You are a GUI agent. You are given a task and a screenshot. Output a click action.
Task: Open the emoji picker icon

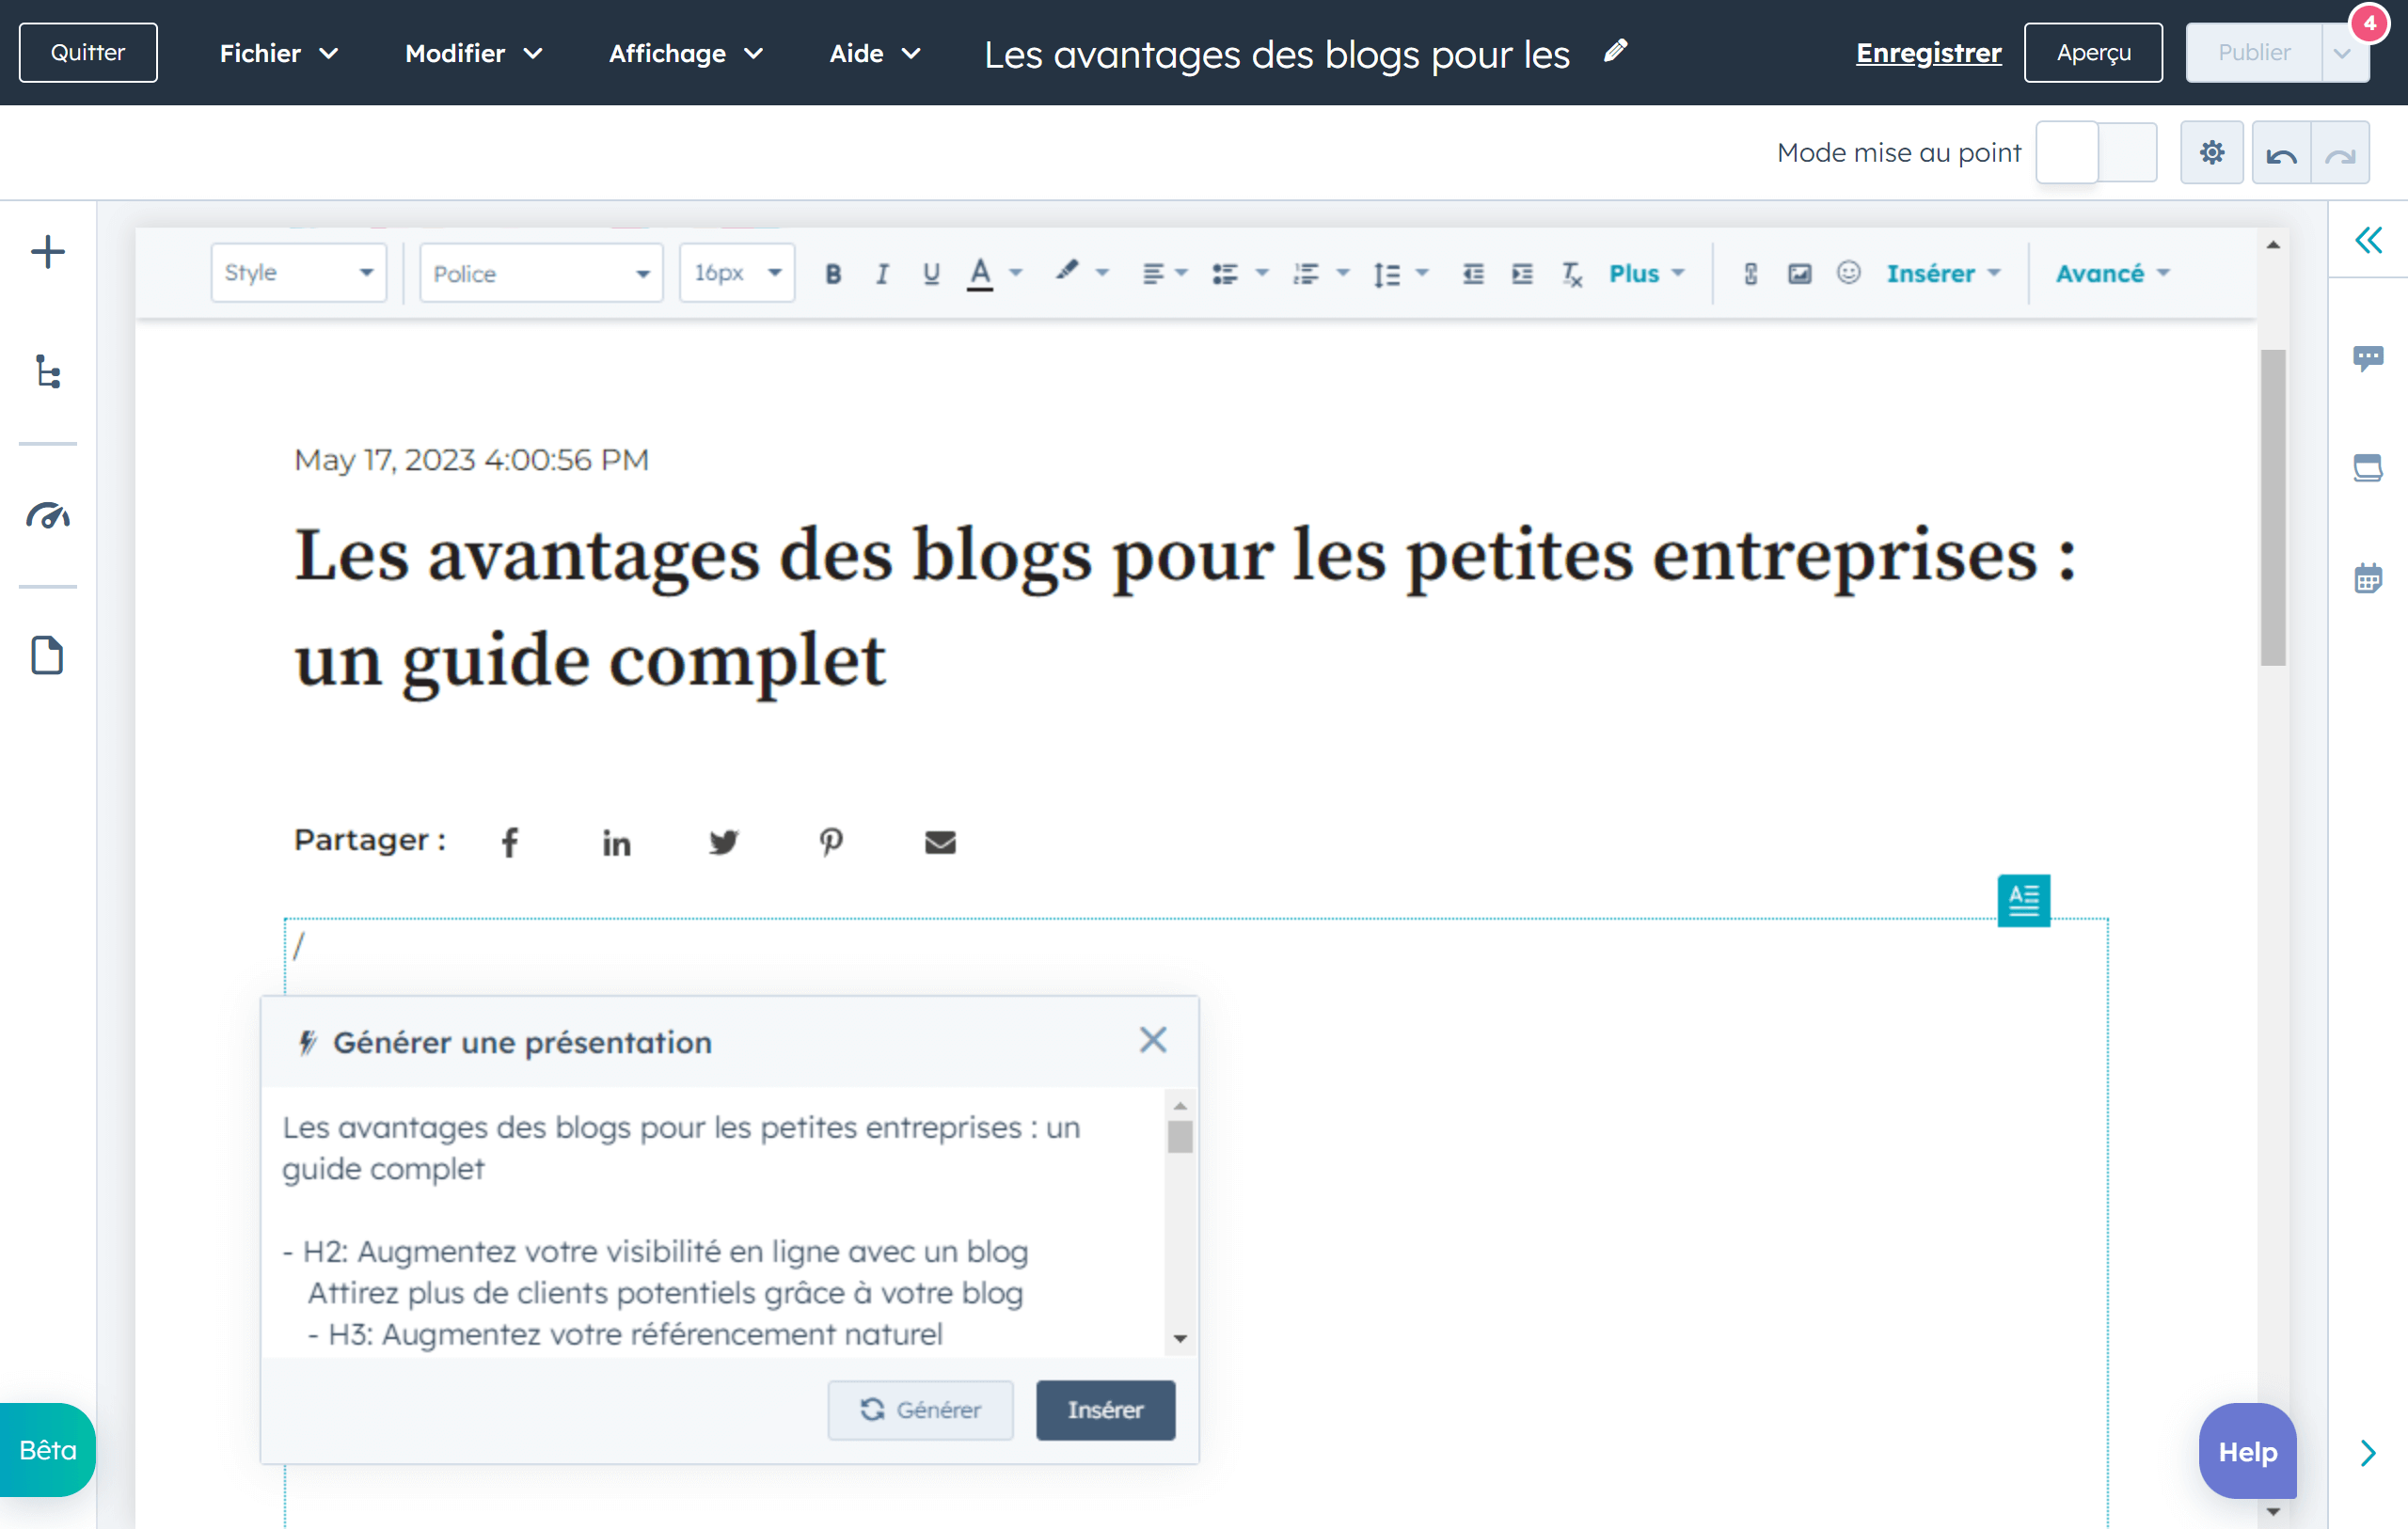(1848, 273)
